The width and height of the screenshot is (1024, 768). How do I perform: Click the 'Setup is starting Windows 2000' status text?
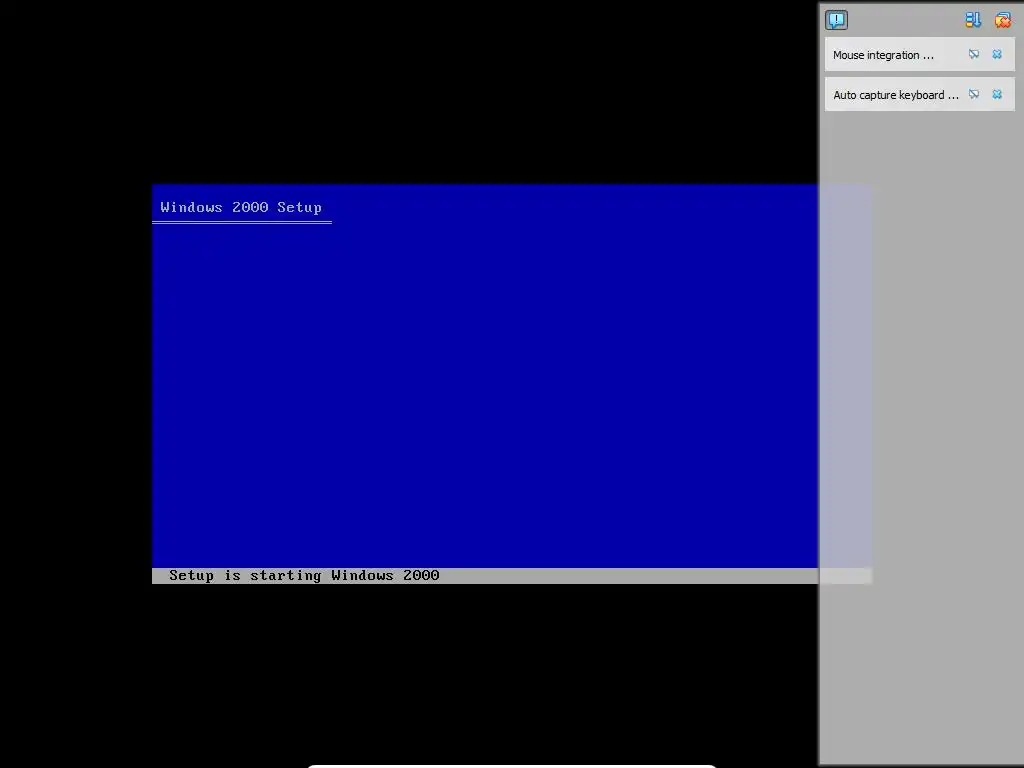pyautogui.click(x=304, y=575)
